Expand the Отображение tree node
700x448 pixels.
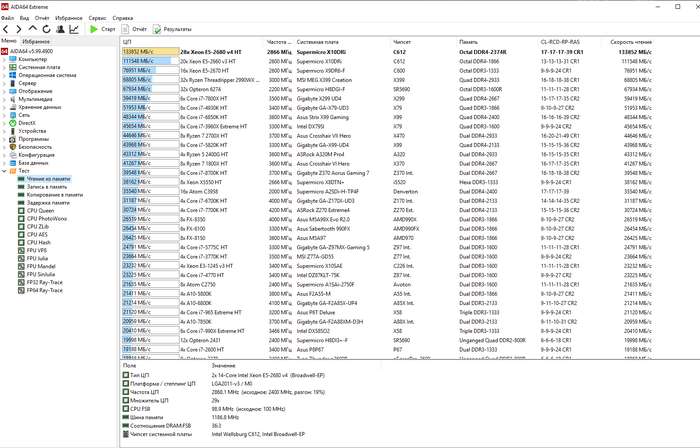tap(4, 91)
